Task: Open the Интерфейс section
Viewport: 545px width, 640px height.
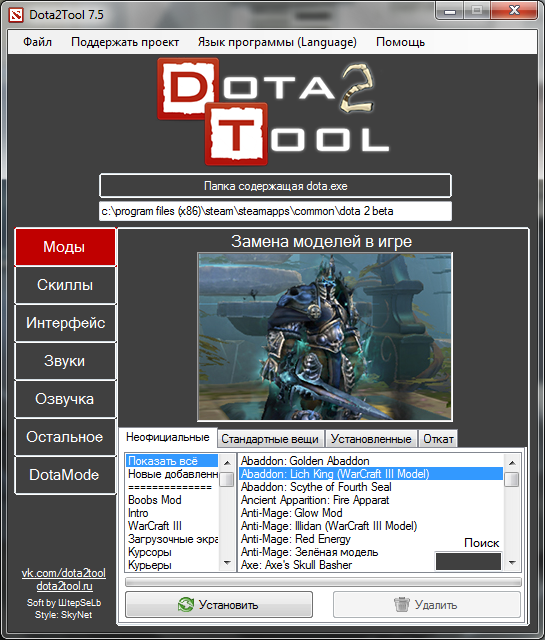Action: (x=65, y=323)
